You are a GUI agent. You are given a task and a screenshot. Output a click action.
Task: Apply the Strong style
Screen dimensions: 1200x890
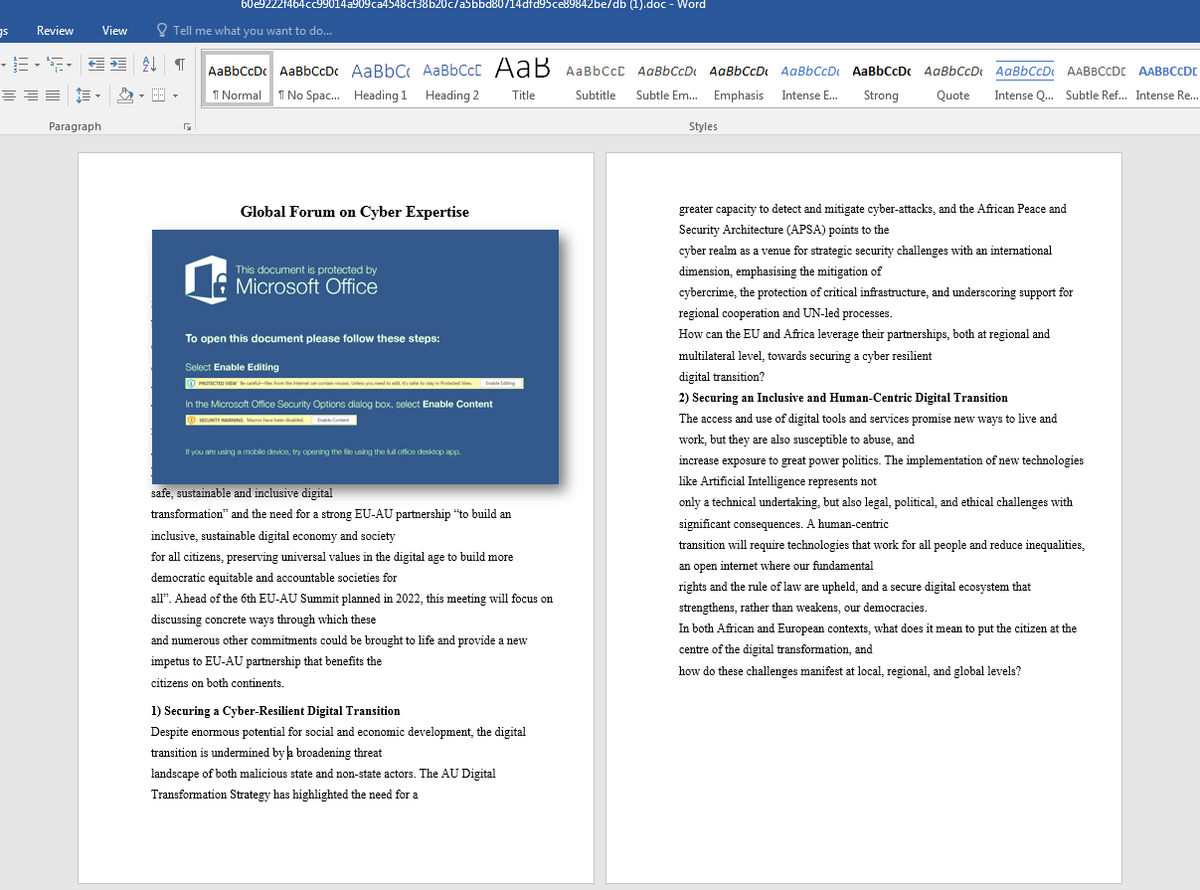pos(881,80)
